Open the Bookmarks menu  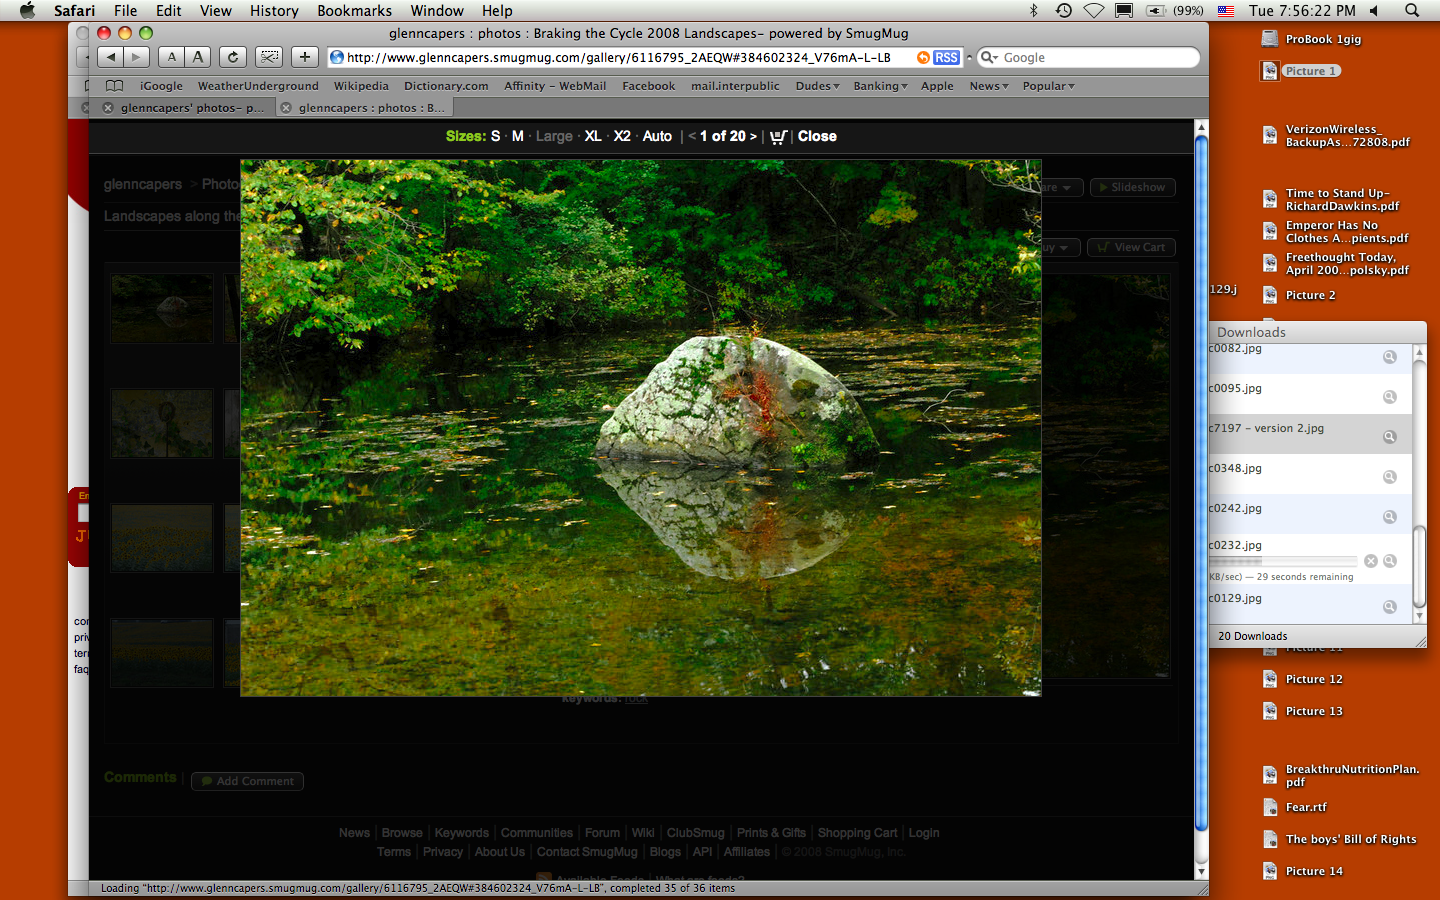tap(354, 10)
